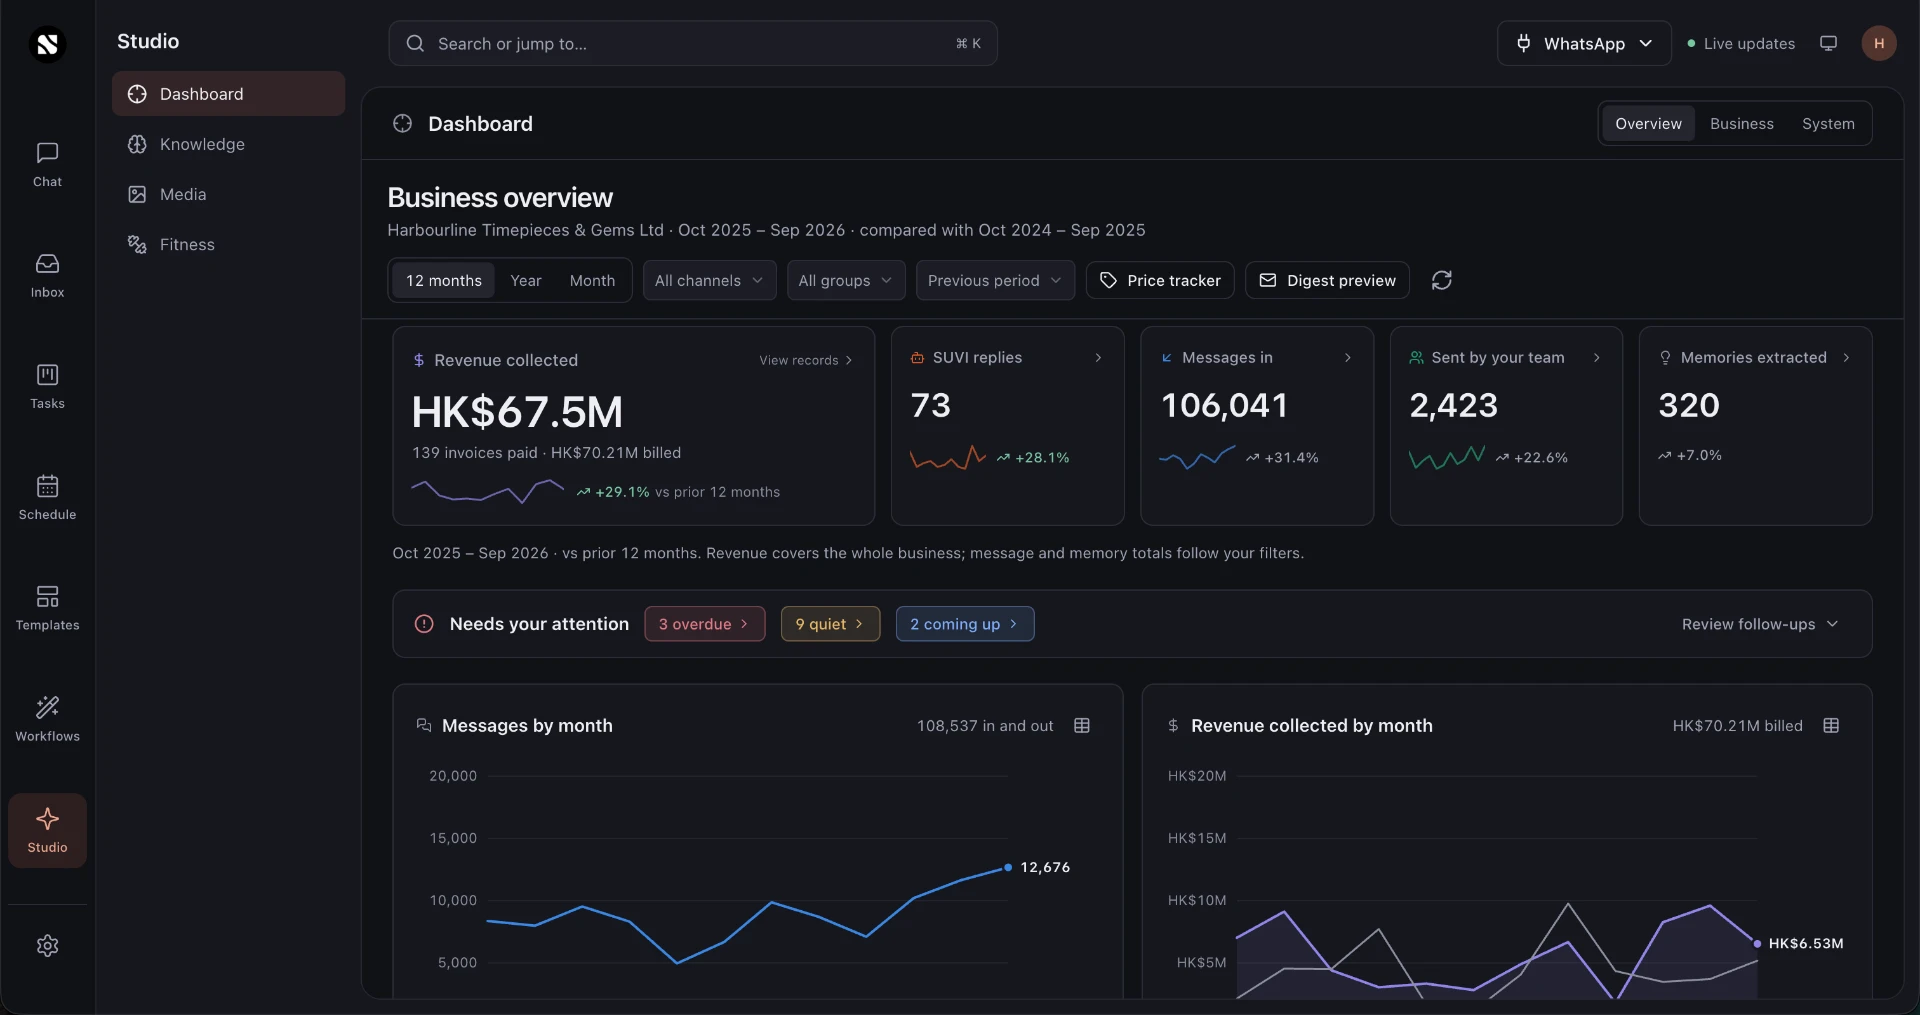The height and width of the screenshot is (1015, 1920).
Task: Open Workflows in left rail
Action: 47,720
